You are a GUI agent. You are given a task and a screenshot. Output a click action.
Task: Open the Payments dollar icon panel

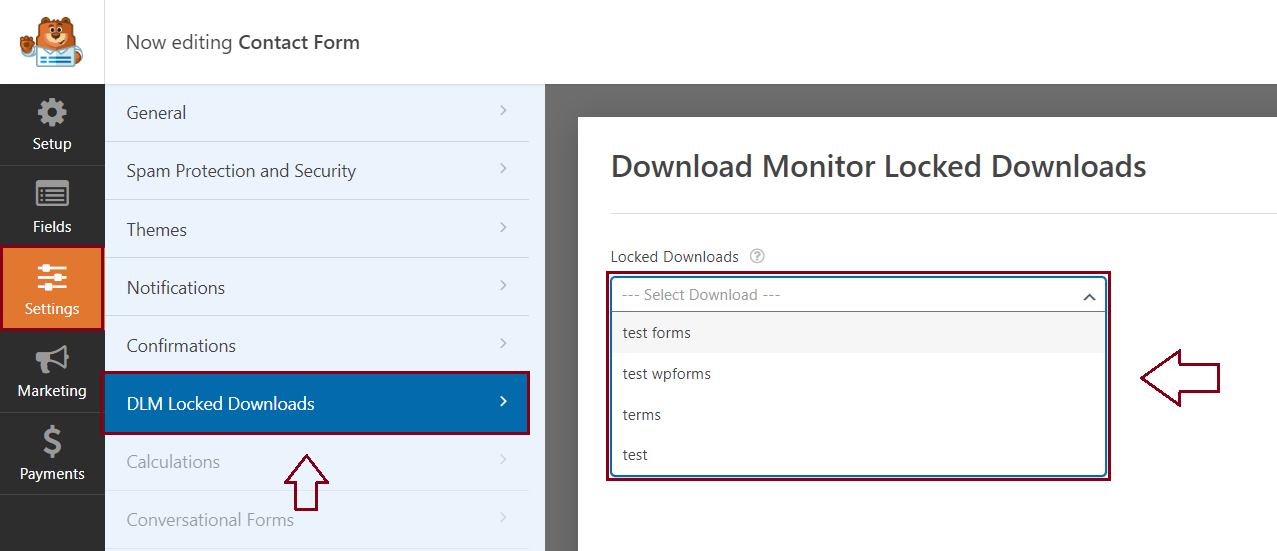[52, 454]
